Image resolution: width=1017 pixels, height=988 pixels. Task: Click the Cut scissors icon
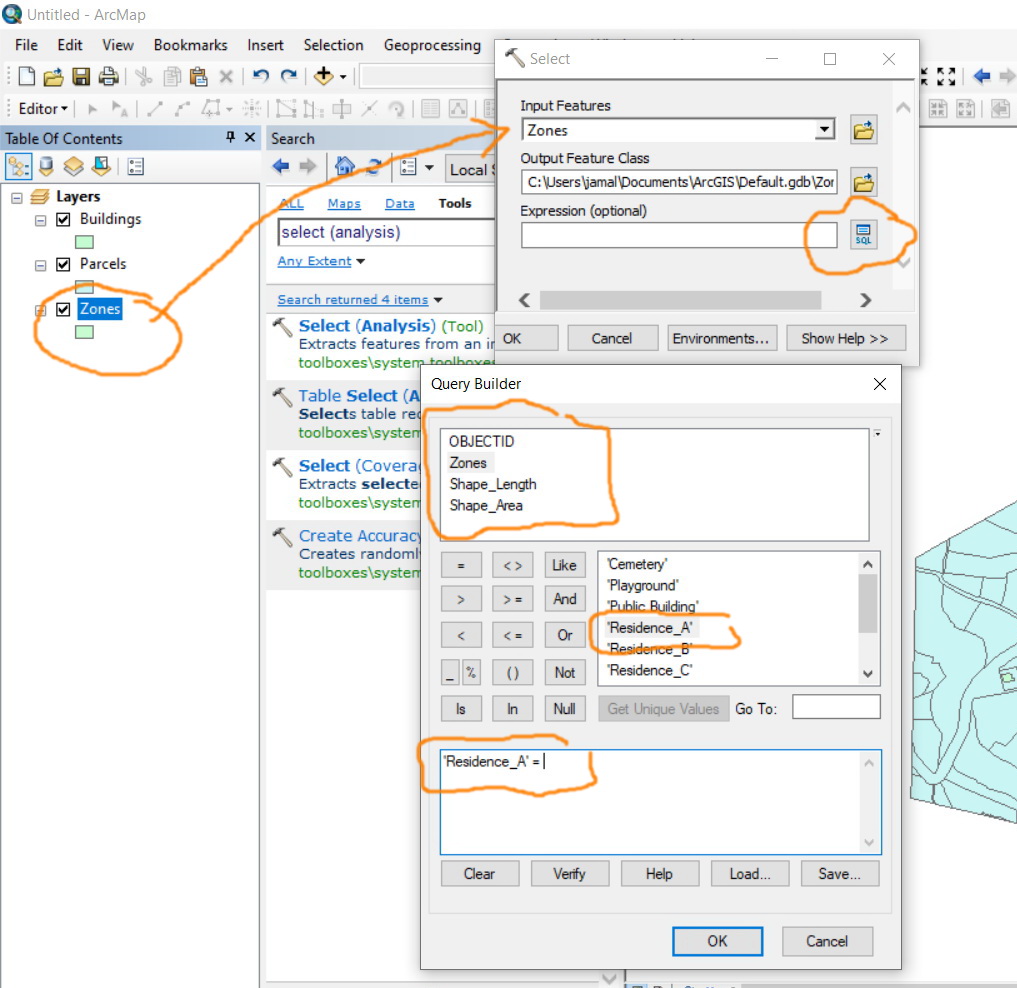coord(143,77)
